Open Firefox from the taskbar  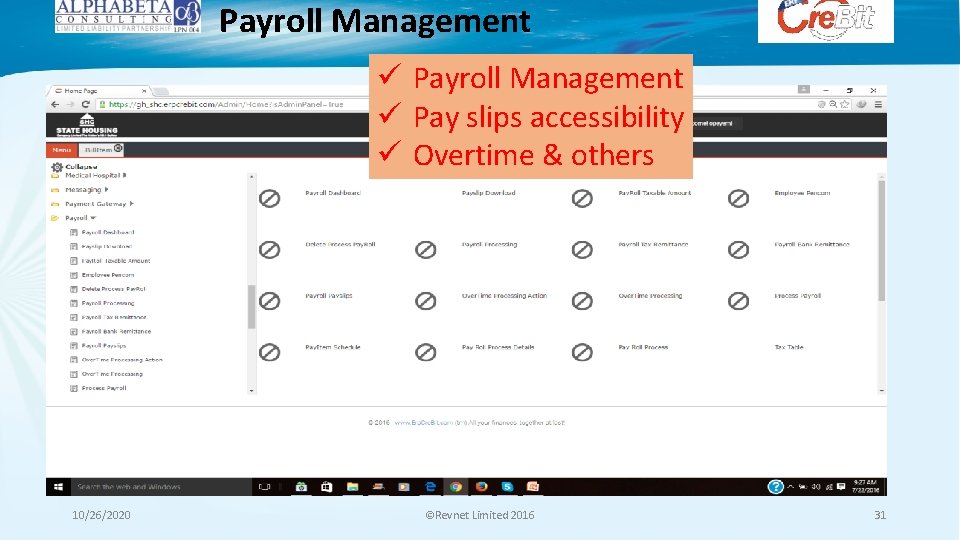(x=482, y=487)
